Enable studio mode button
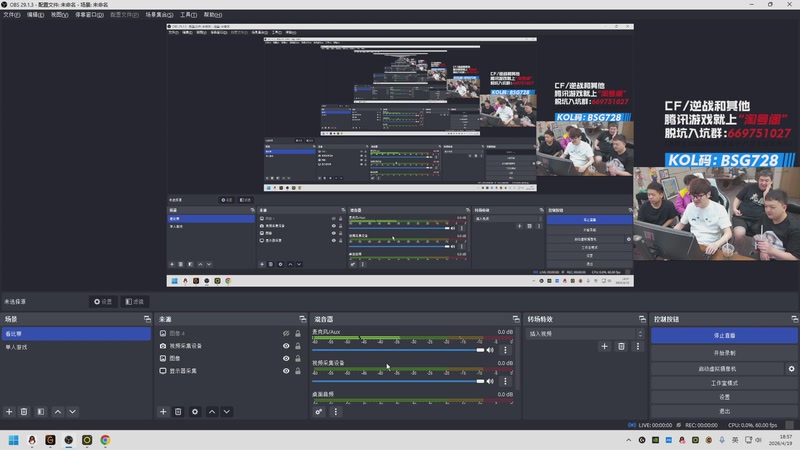 click(x=724, y=383)
